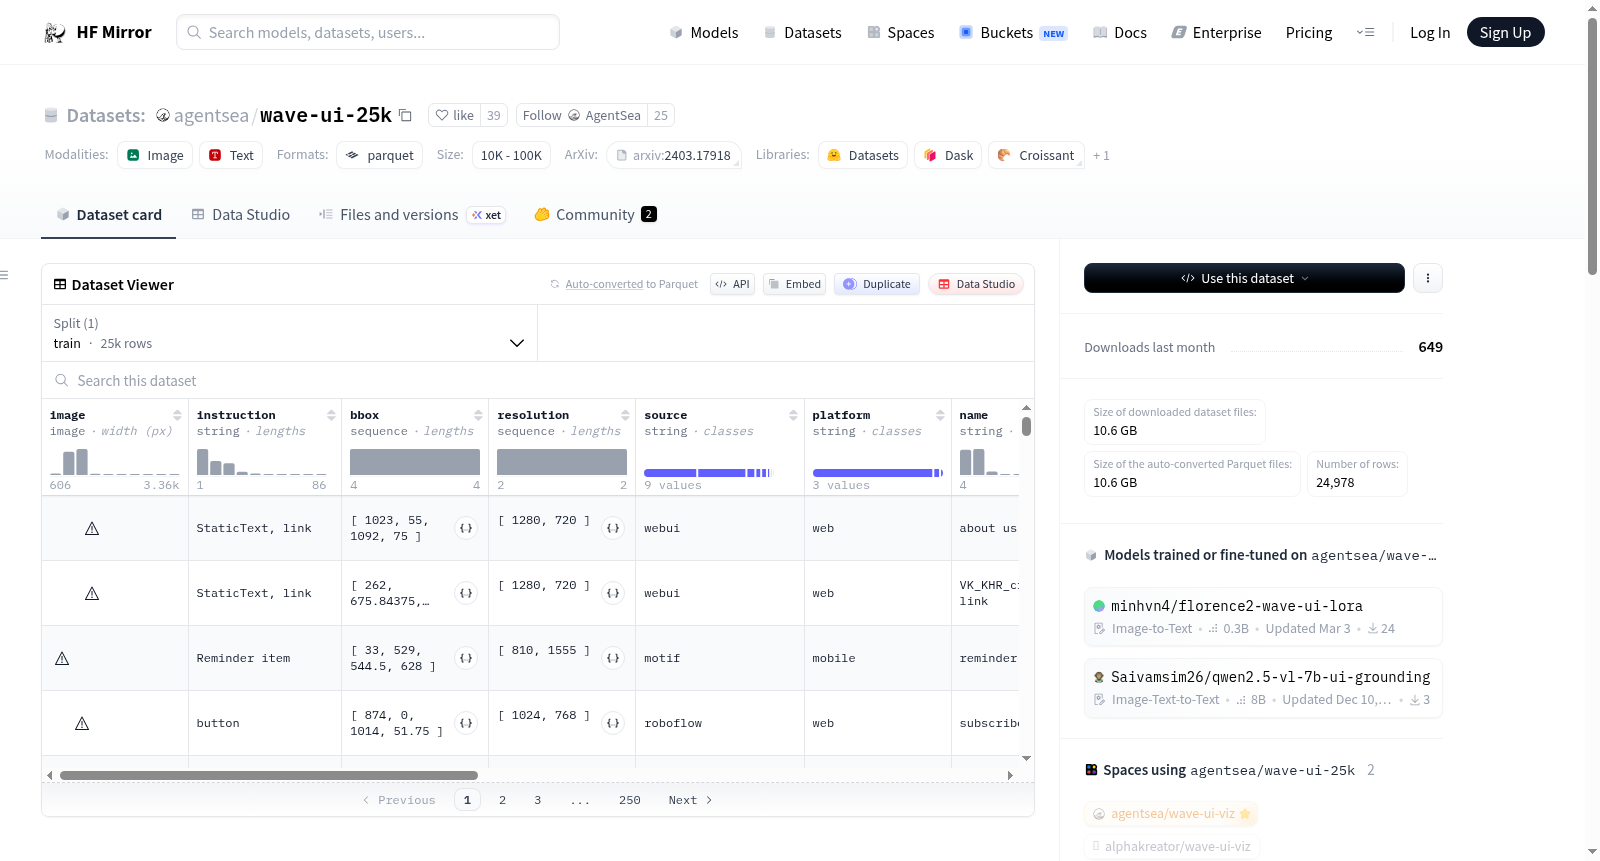The width and height of the screenshot is (1600, 861).
Task: Follow AgentSea organization
Action: 582,115
